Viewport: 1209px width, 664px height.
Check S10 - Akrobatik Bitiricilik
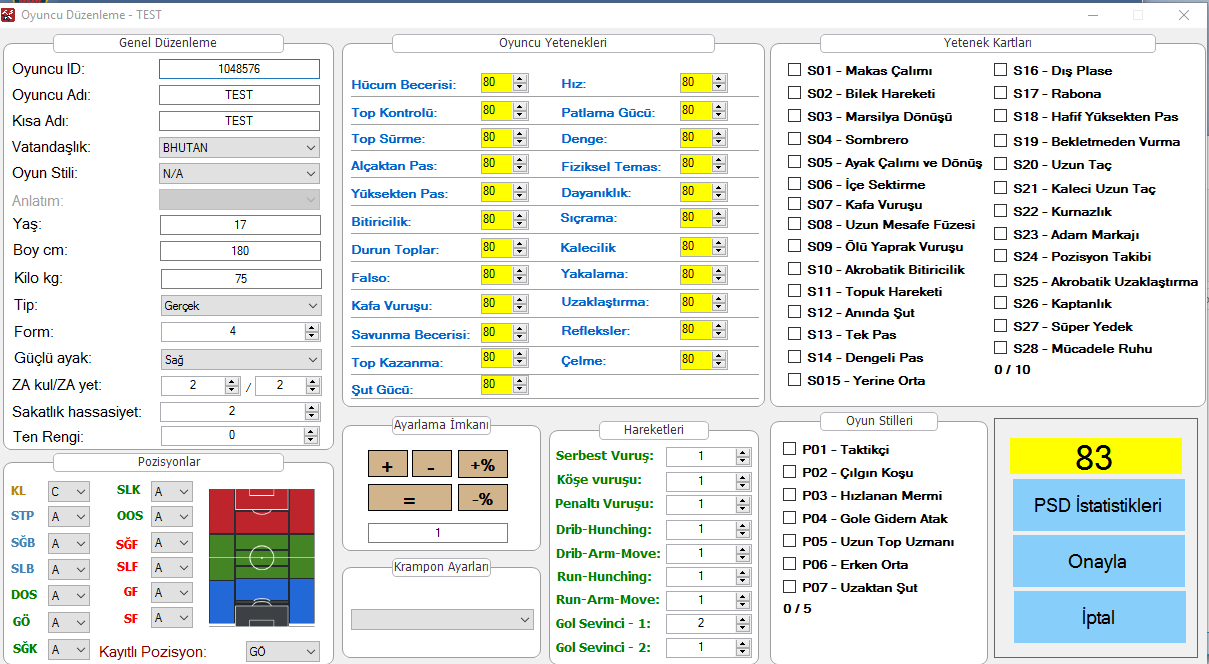pyautogui.click(x=795, y=269)
